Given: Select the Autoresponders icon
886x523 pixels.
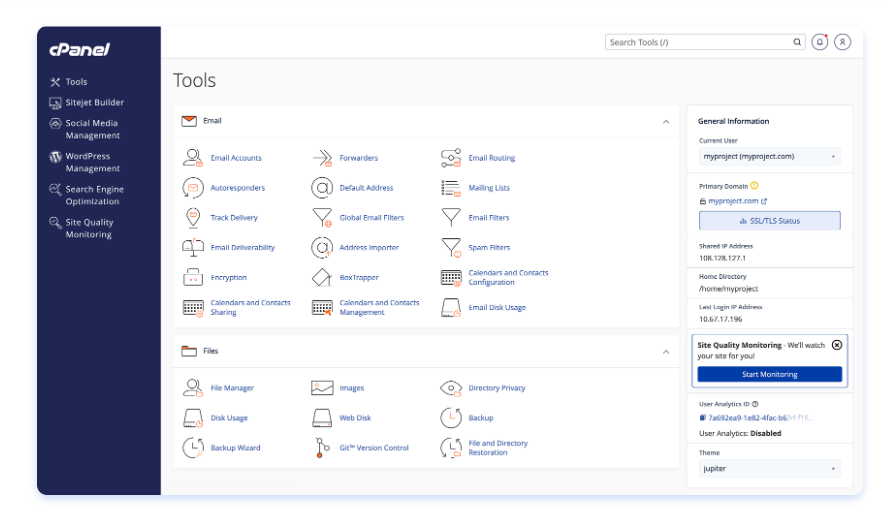Looking at the screenshot, I should pyautogui.click(x=193, y=188).
